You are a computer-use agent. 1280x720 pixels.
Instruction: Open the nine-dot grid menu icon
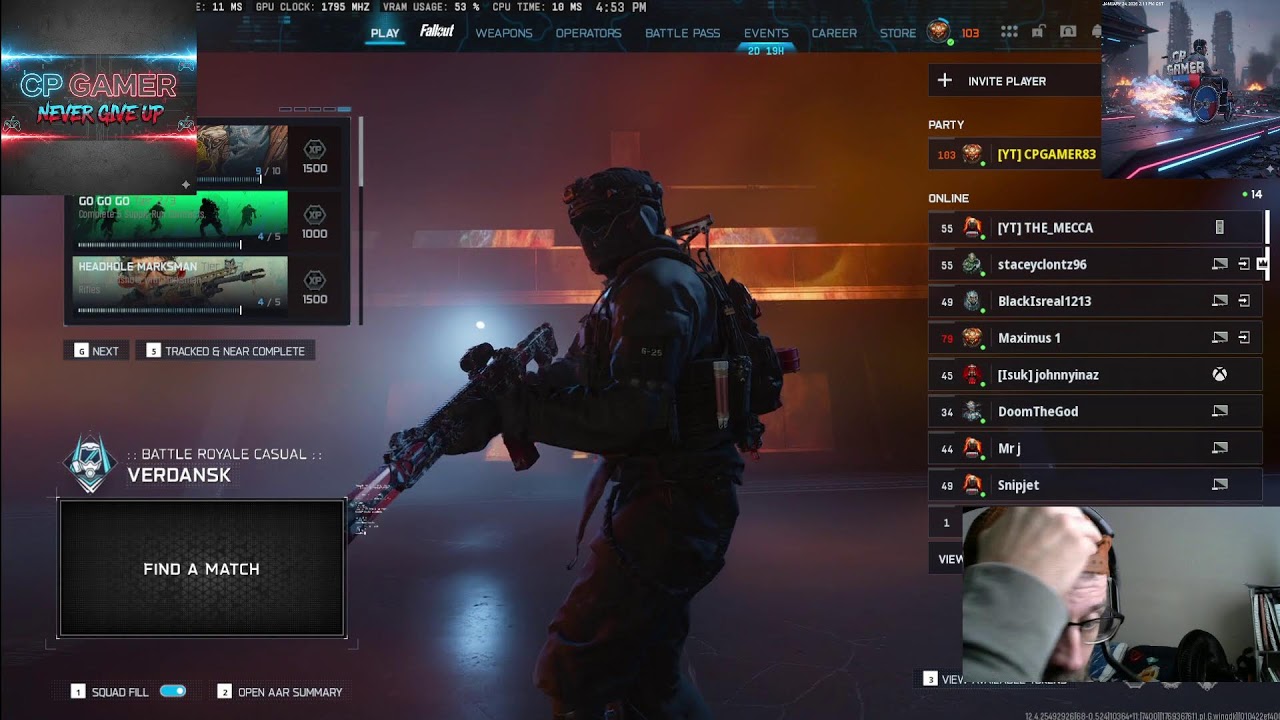pyautogui.click(x=1009, y=32)
